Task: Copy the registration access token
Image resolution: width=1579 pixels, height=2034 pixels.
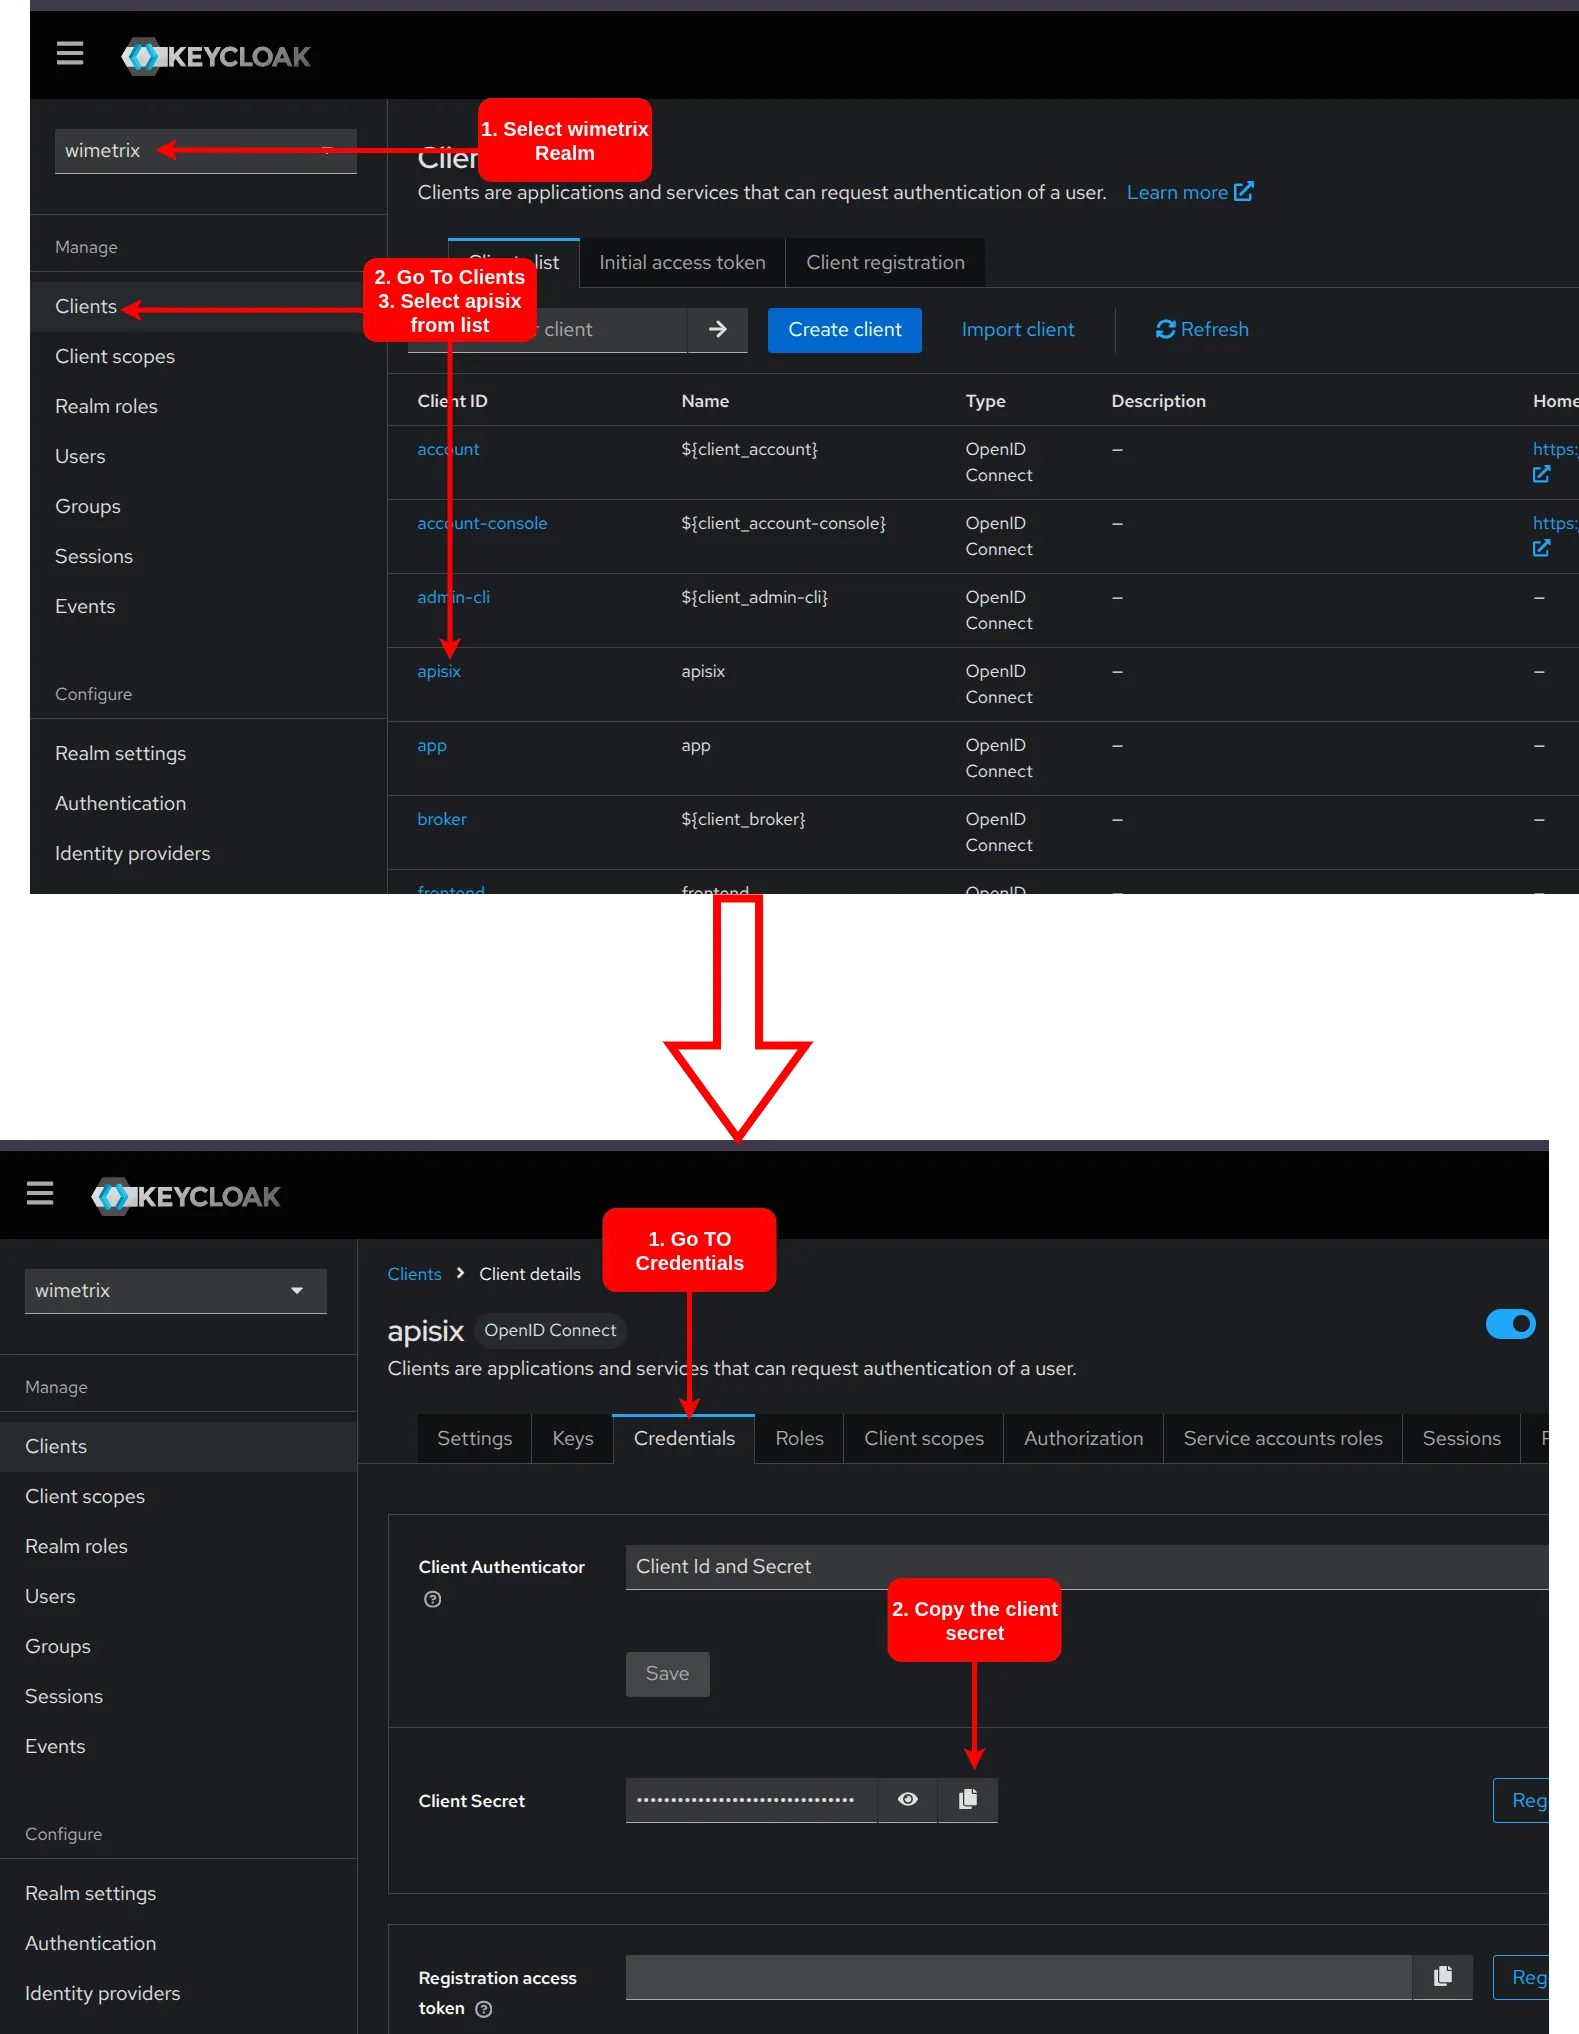Action: point(1443,1976)
